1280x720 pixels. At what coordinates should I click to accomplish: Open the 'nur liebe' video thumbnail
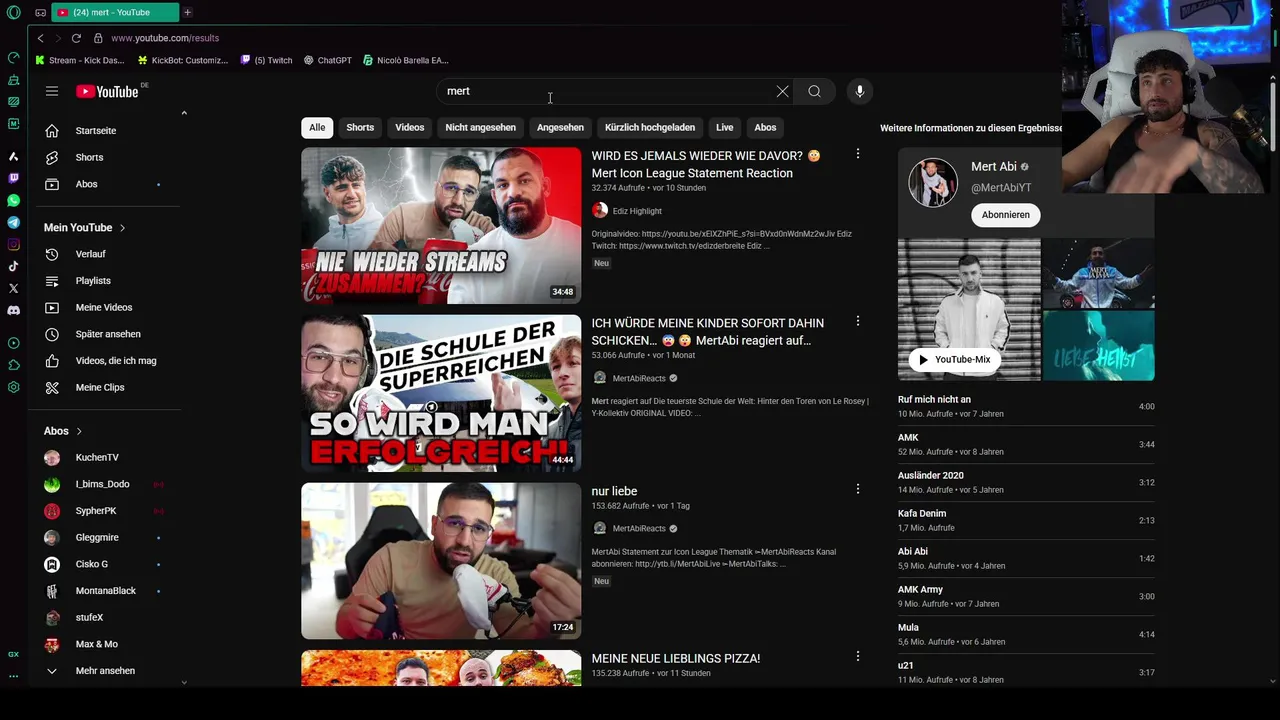[441, 561]
